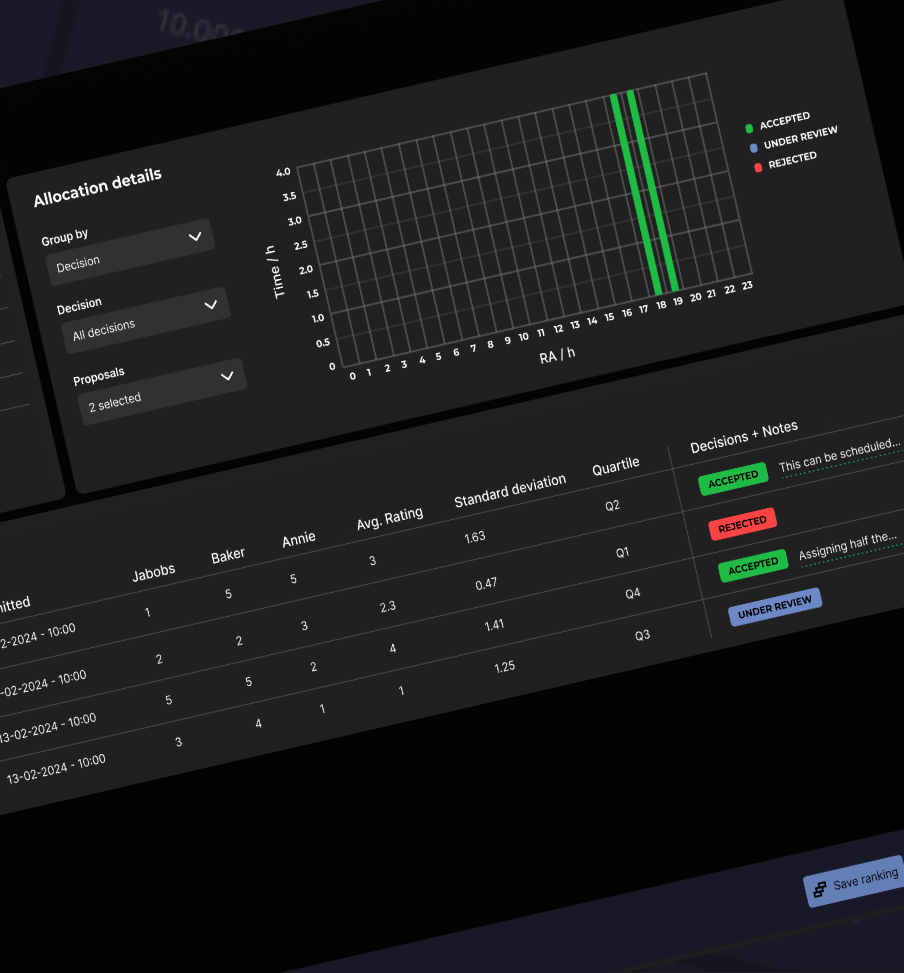The image size is (904, 973).
Task: Sort by the Avg. Rating column header
Action: point(390,519)
